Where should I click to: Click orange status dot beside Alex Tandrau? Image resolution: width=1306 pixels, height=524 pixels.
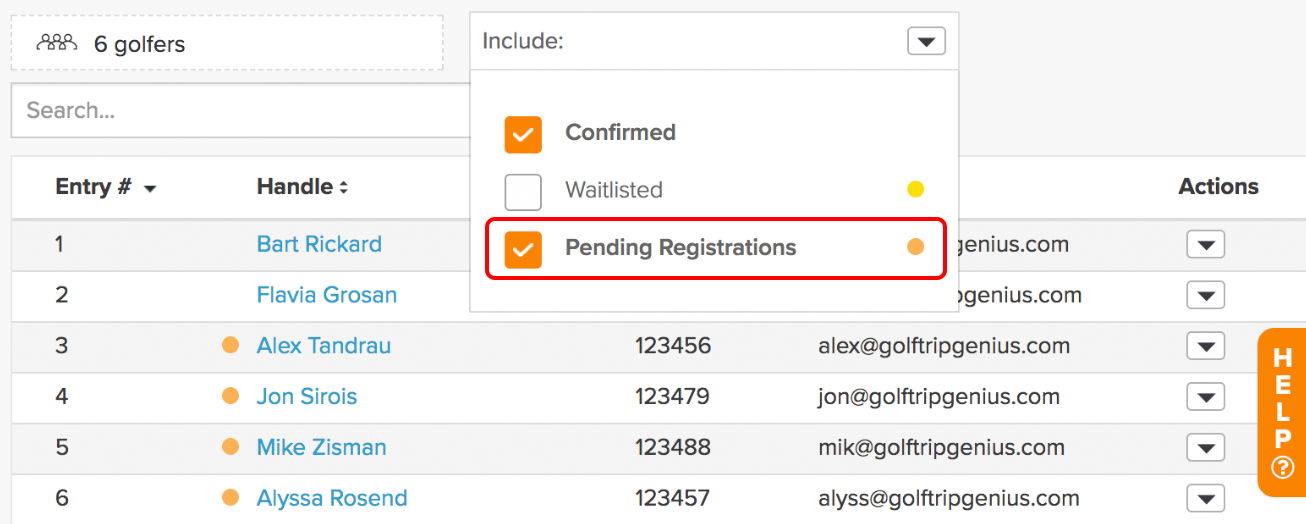[230, 345]
